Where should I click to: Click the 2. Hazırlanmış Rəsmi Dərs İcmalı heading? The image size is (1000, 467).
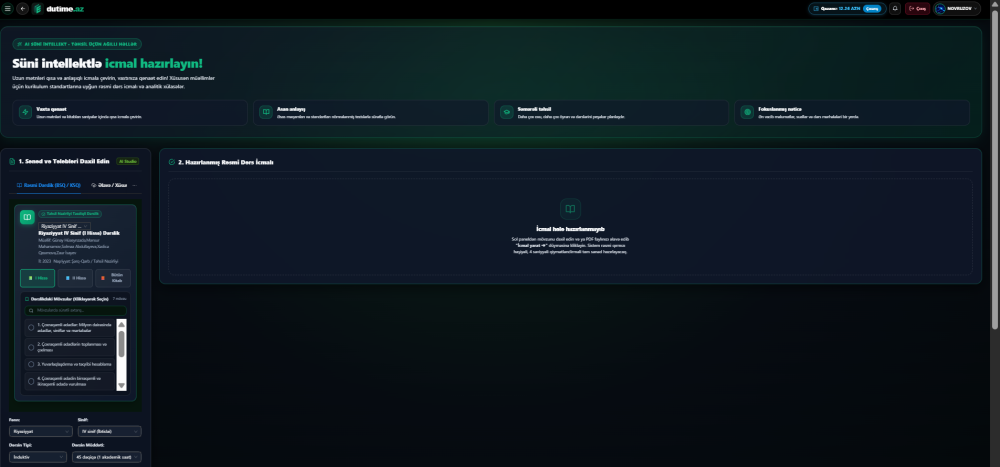click(x=226, y=162)
